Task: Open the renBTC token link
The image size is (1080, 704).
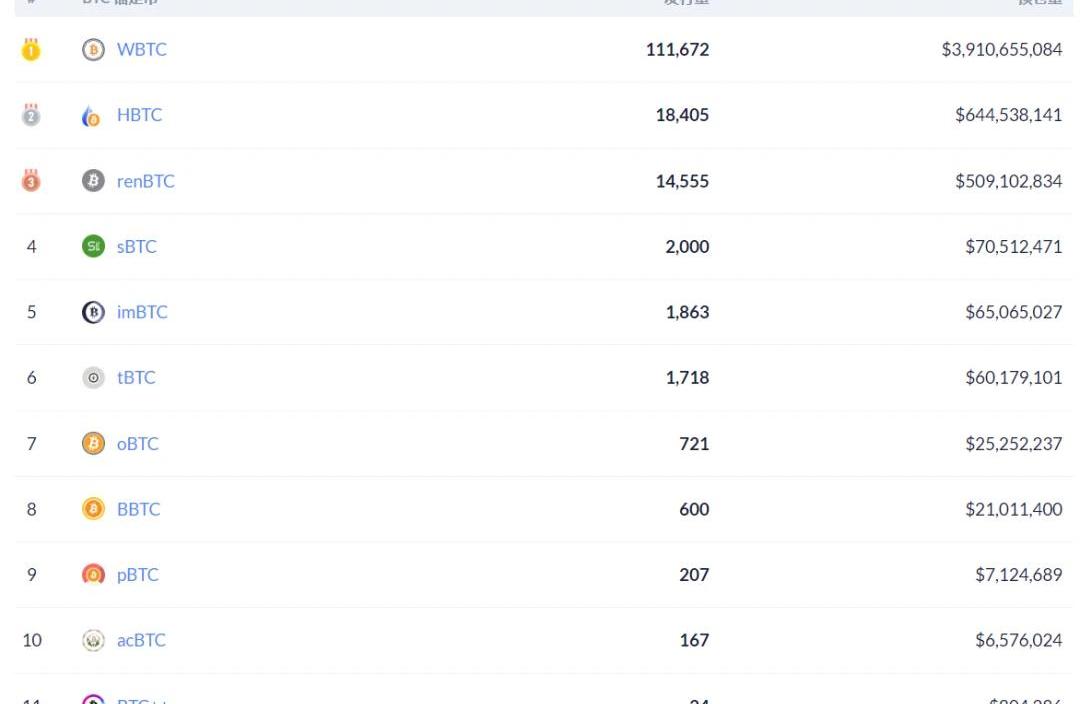Action: click(145, 181)
